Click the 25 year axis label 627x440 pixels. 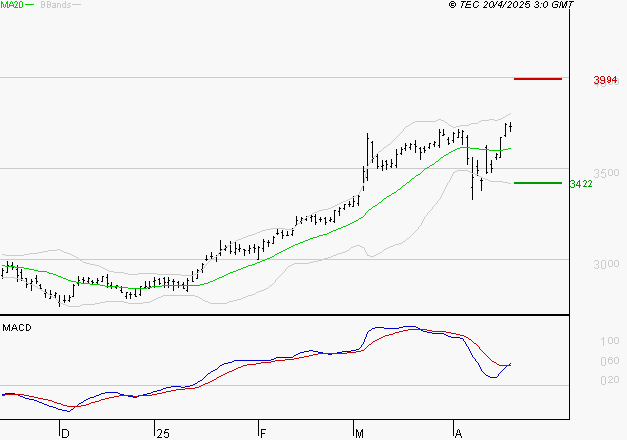coord(163,433)
